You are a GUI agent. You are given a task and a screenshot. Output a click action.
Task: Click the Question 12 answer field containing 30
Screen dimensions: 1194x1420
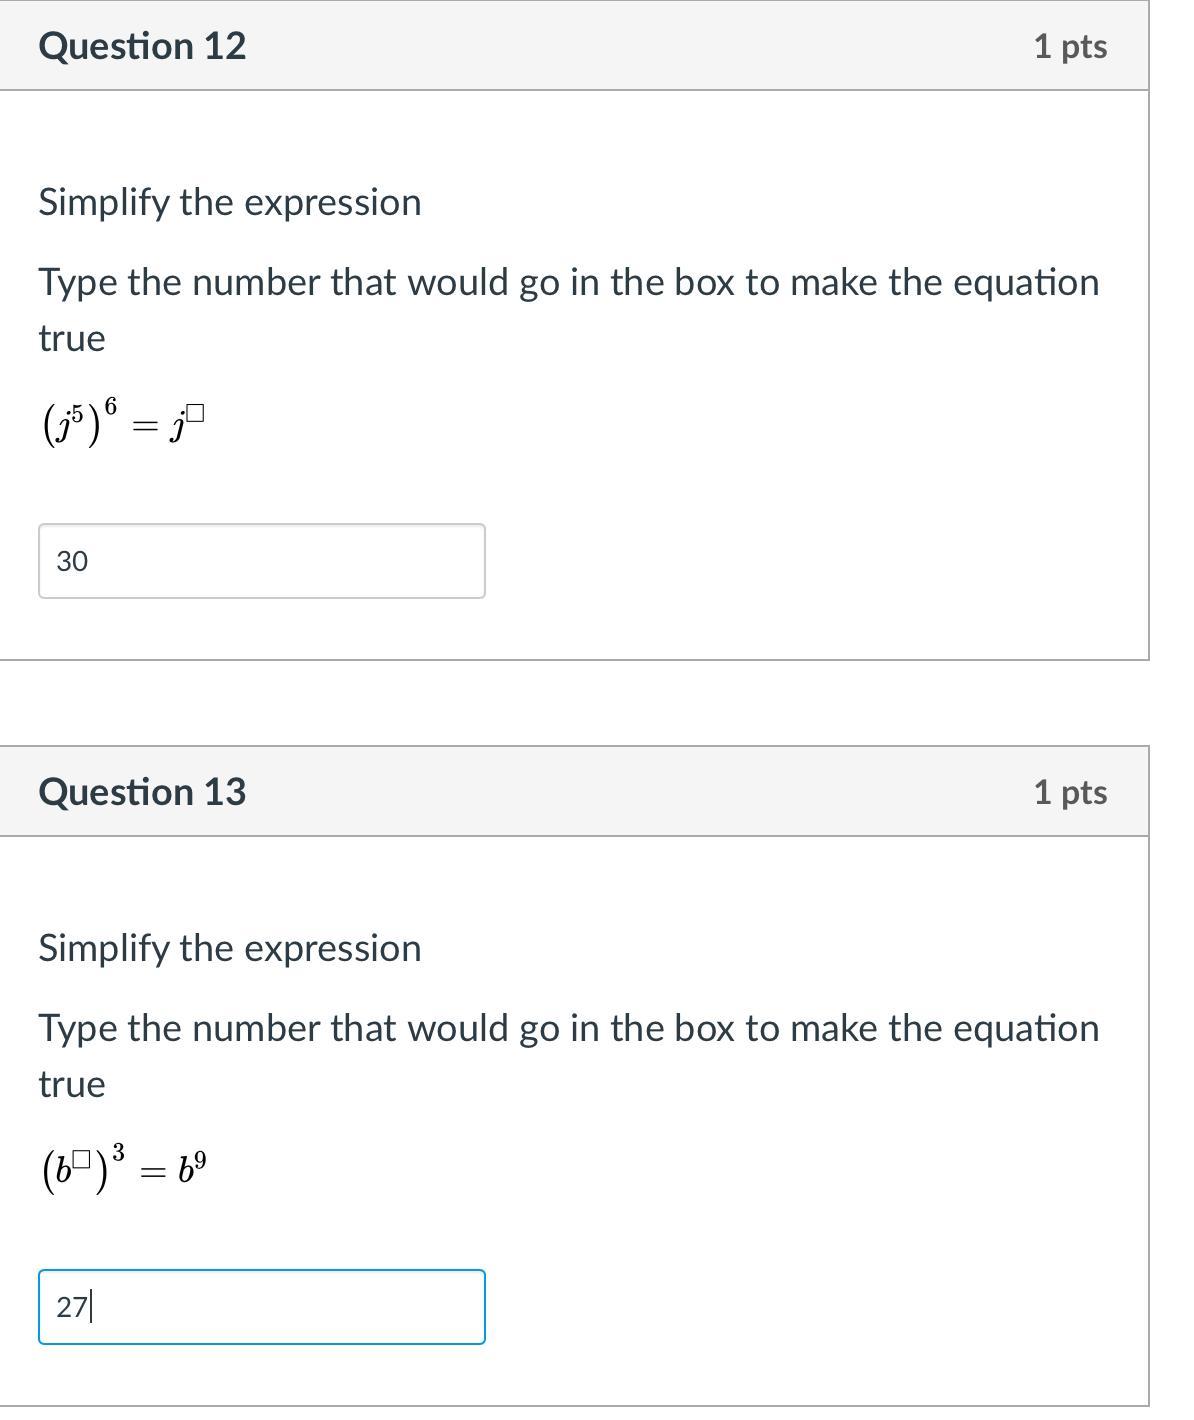click(261, 561)
